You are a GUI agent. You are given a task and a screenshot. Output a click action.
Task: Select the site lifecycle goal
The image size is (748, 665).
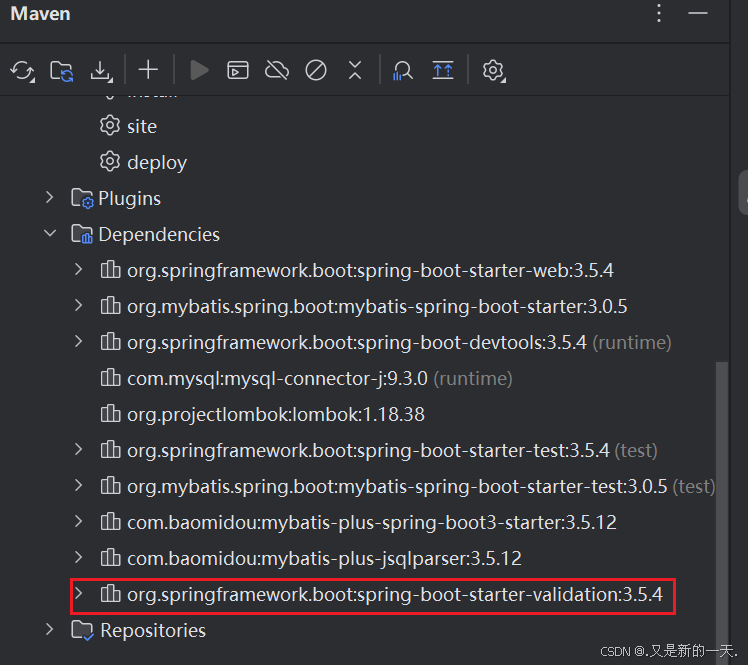tap(142, 126)
